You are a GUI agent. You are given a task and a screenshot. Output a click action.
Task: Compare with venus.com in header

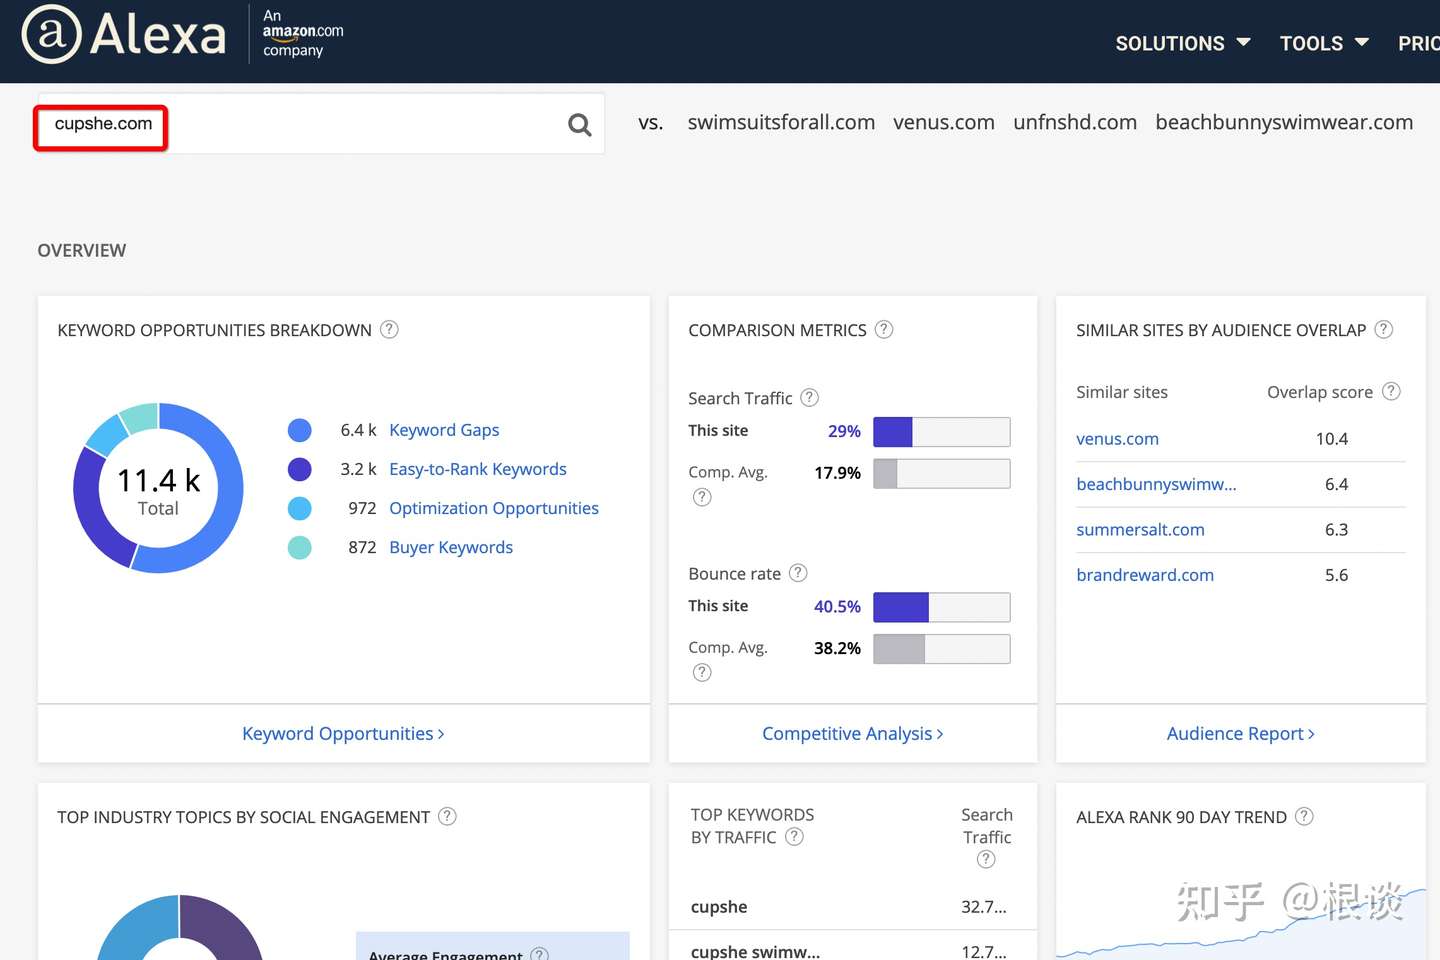[944, 122]
